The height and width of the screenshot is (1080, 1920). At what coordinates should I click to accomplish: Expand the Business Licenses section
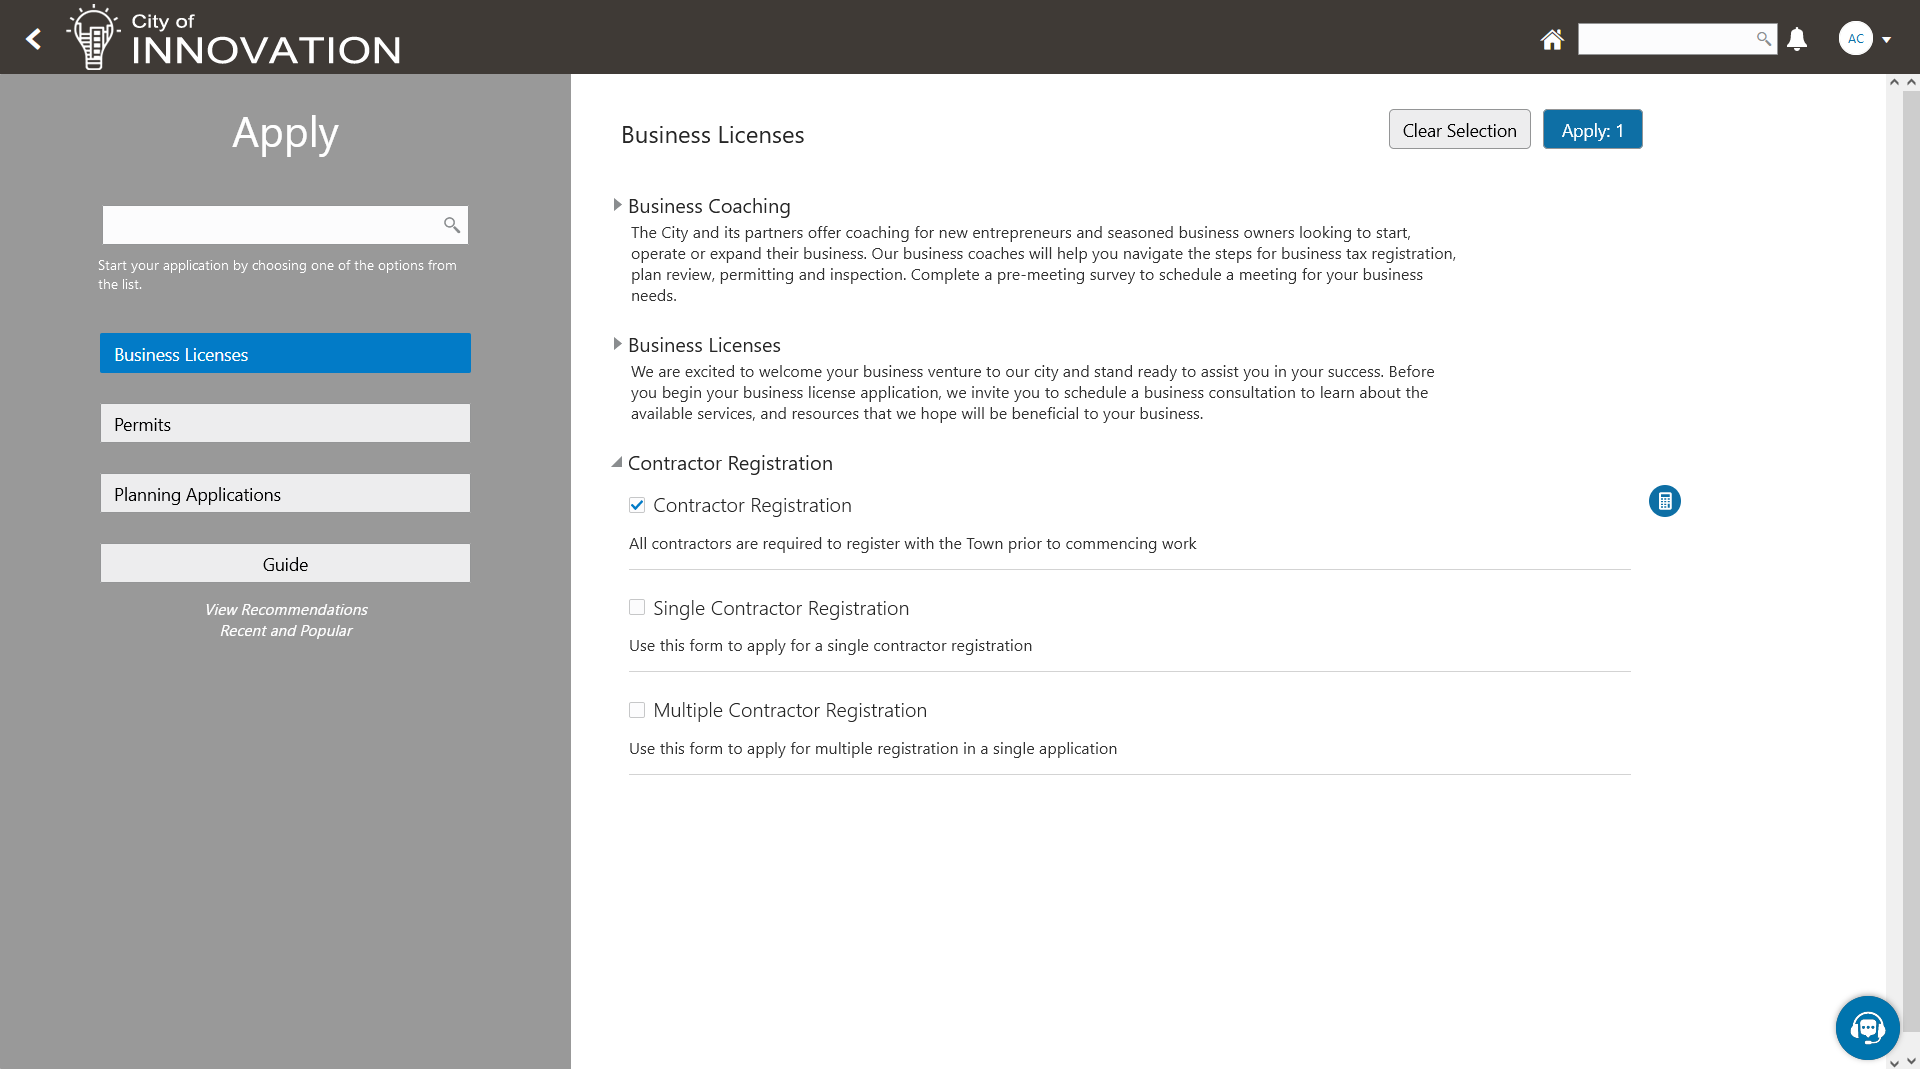click(616, 344)
